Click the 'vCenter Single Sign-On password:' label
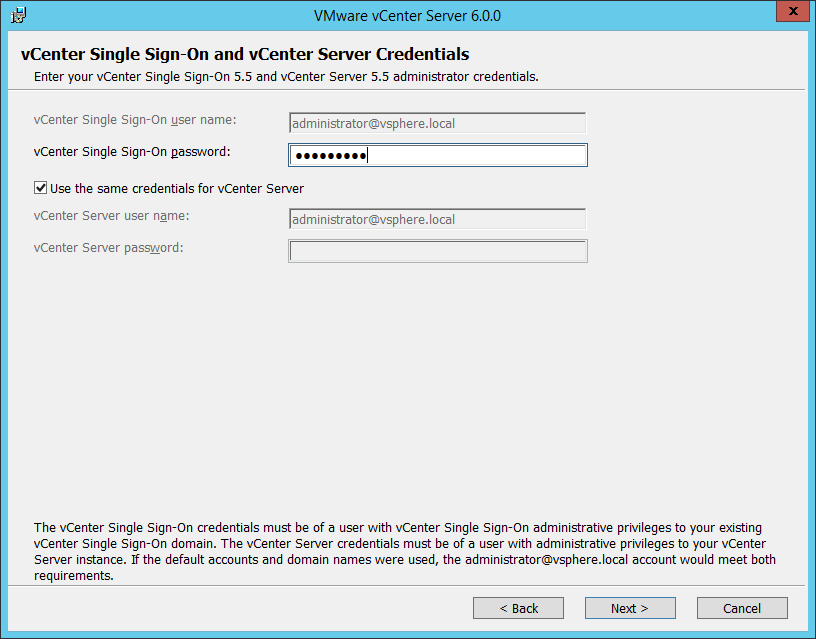Viewport: 816px width, 639px height. (x=132, y=152)
